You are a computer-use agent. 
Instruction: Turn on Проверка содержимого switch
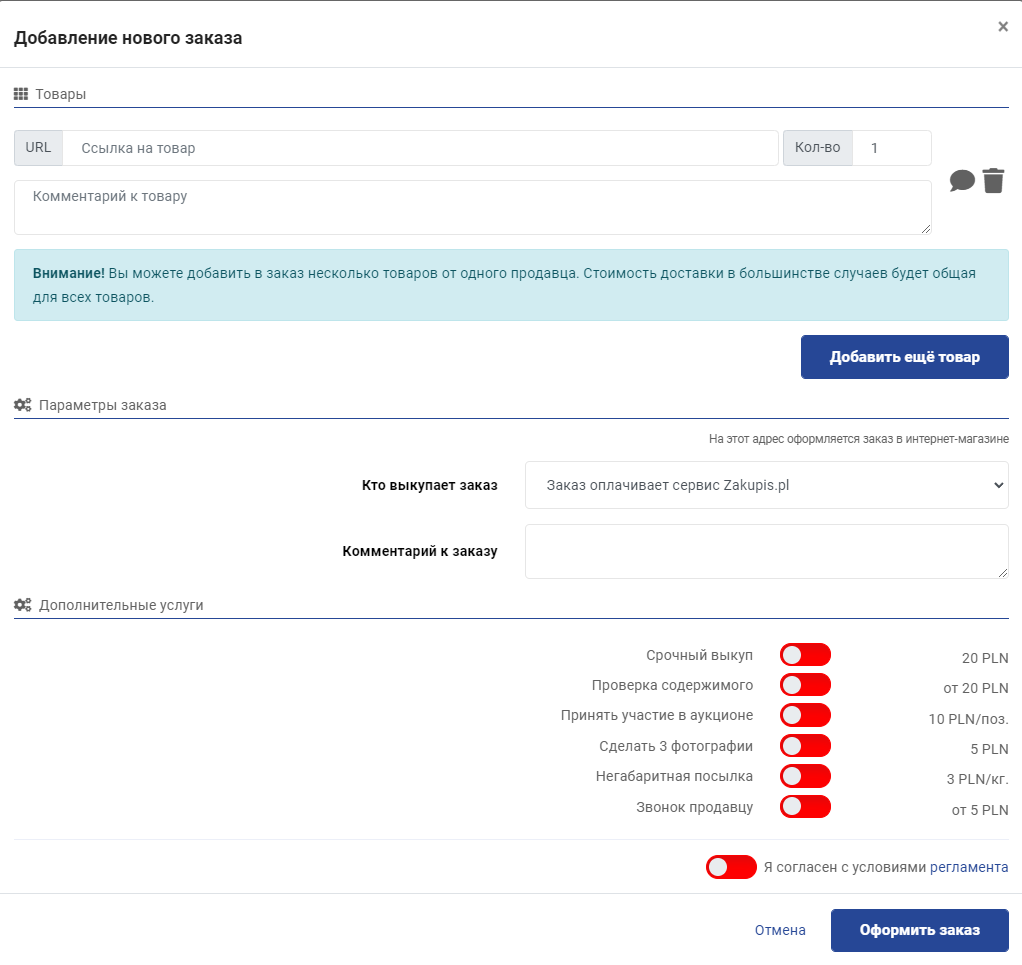click(x=805, y=685)
